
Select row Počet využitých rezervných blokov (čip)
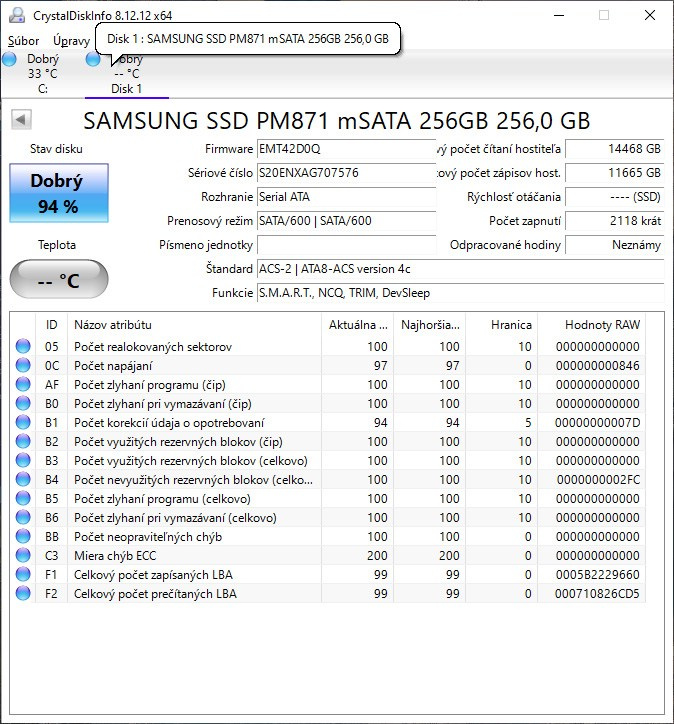(328, 441)
